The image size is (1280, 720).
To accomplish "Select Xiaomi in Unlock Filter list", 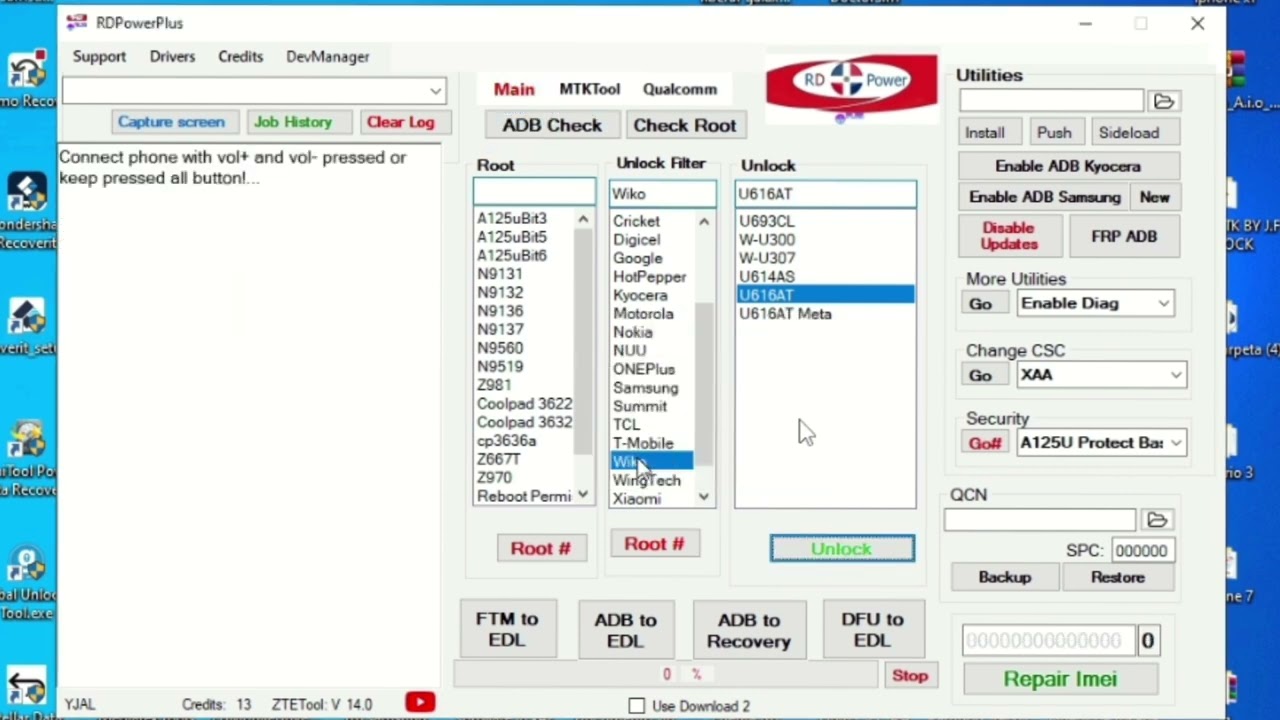I will point(637,499).
